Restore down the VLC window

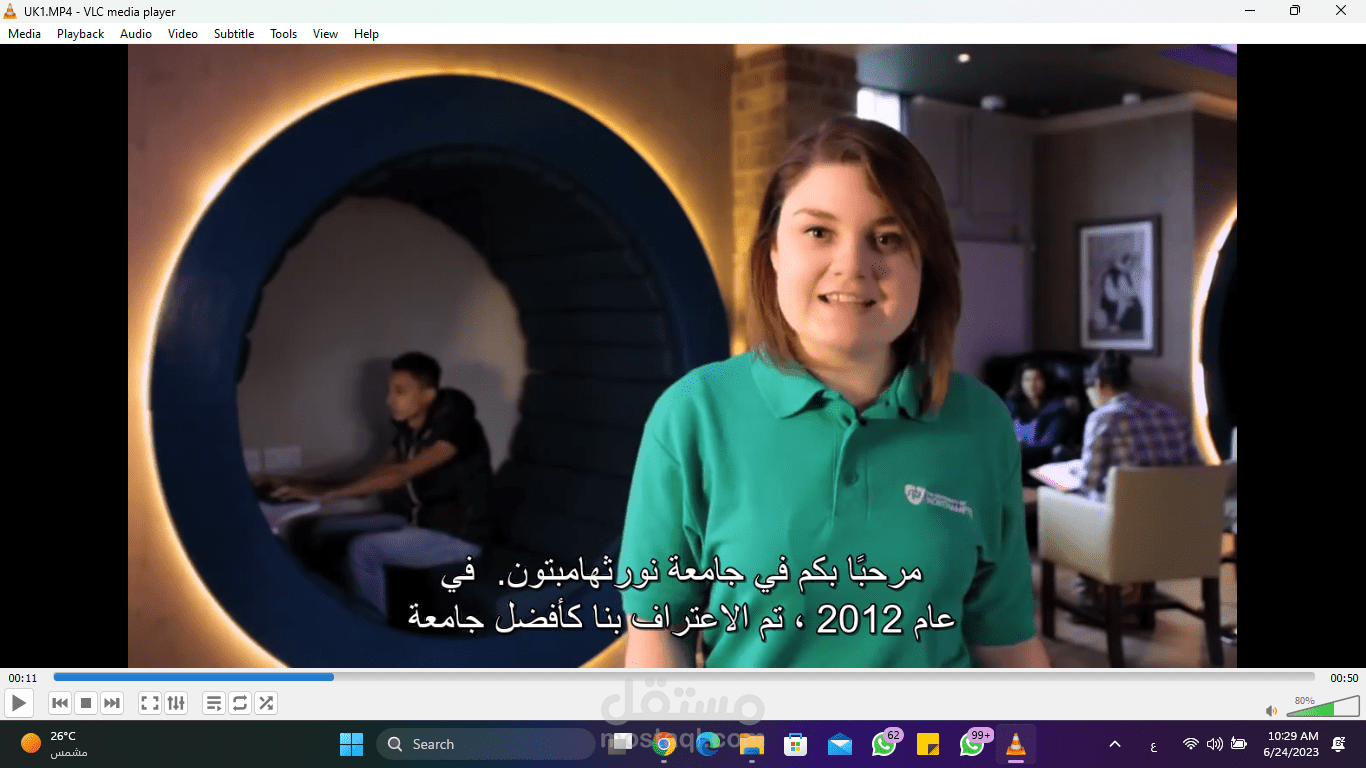[x=1295, y=11]
